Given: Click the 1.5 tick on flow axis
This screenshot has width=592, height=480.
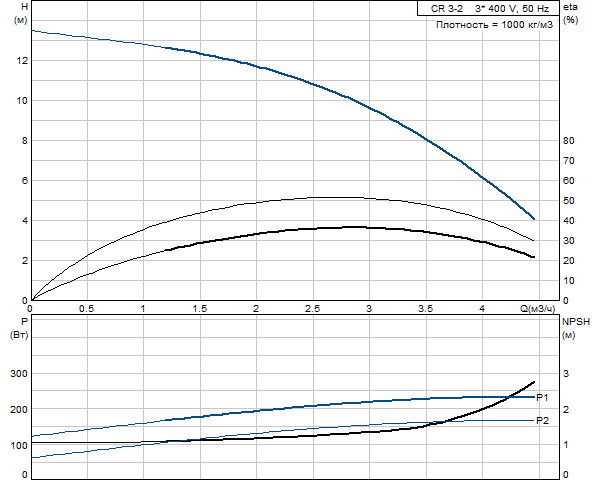Looking at the screenshot, I should point(200,309).
